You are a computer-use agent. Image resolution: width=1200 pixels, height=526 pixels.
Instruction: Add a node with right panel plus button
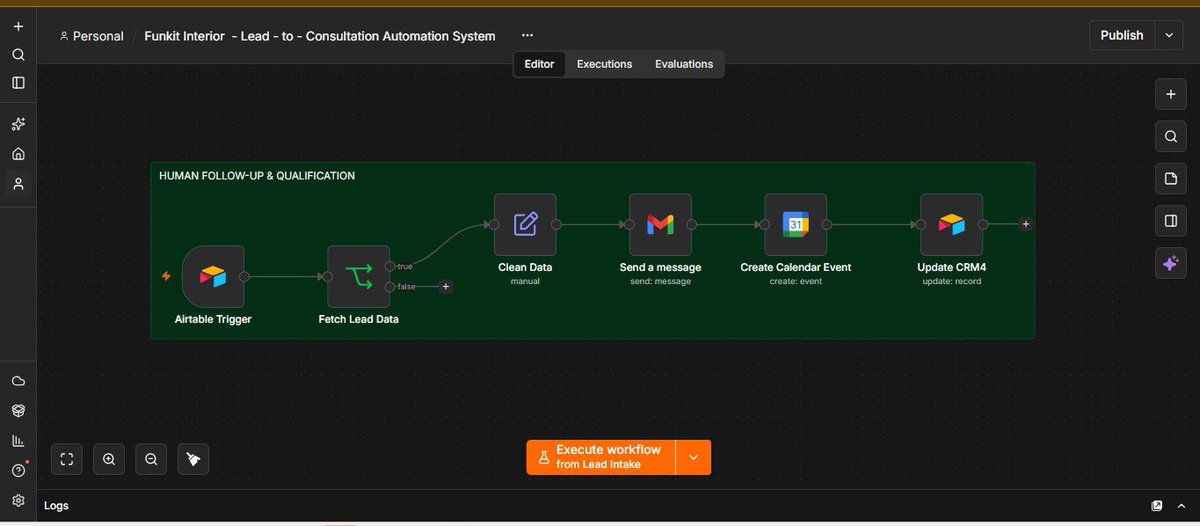point(1170,94)
